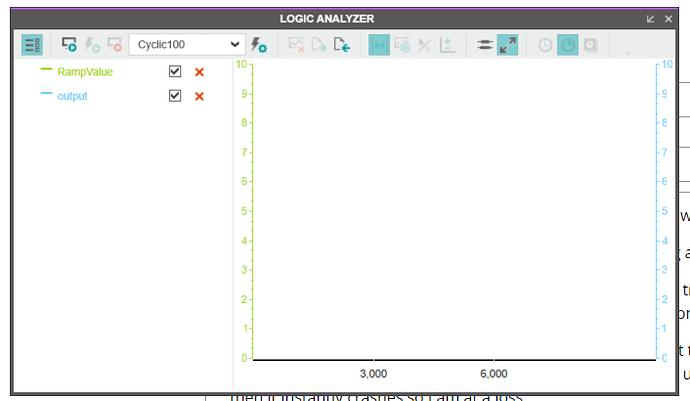Toggle the diagonal arrows auto-scale icon

click(x=508, y=45)
